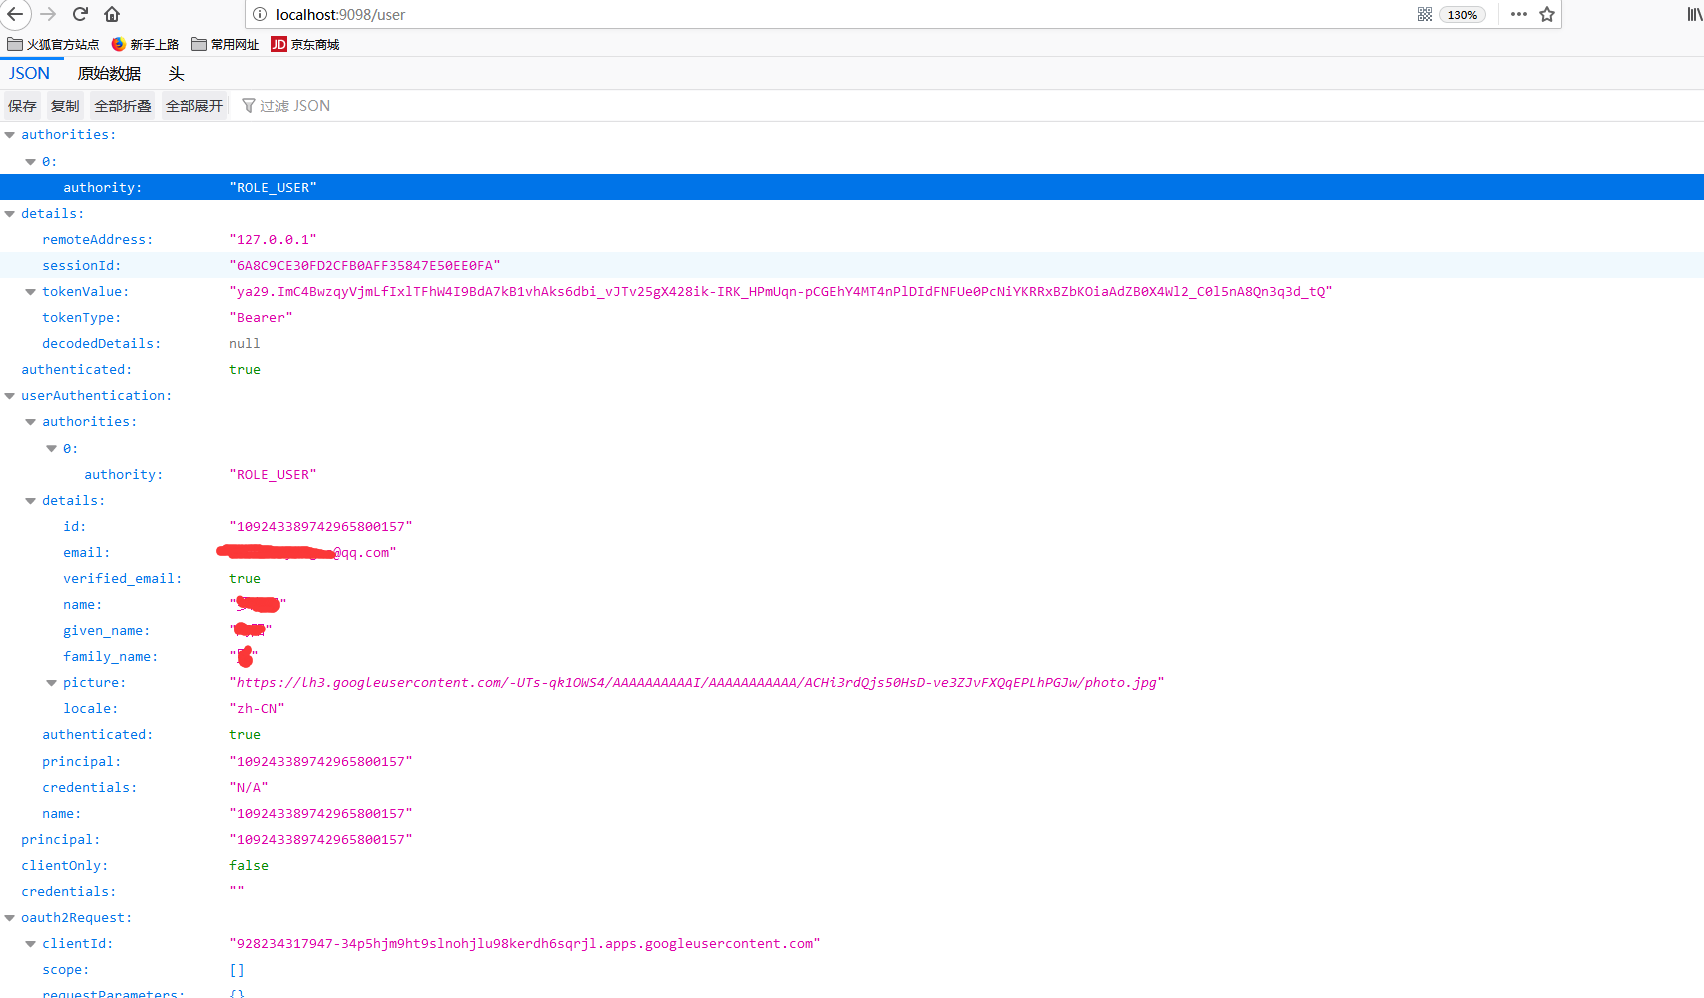Collapse the tokenValue entry
The width and height of the screenshot is (1704, 998).
click(30, 291)
